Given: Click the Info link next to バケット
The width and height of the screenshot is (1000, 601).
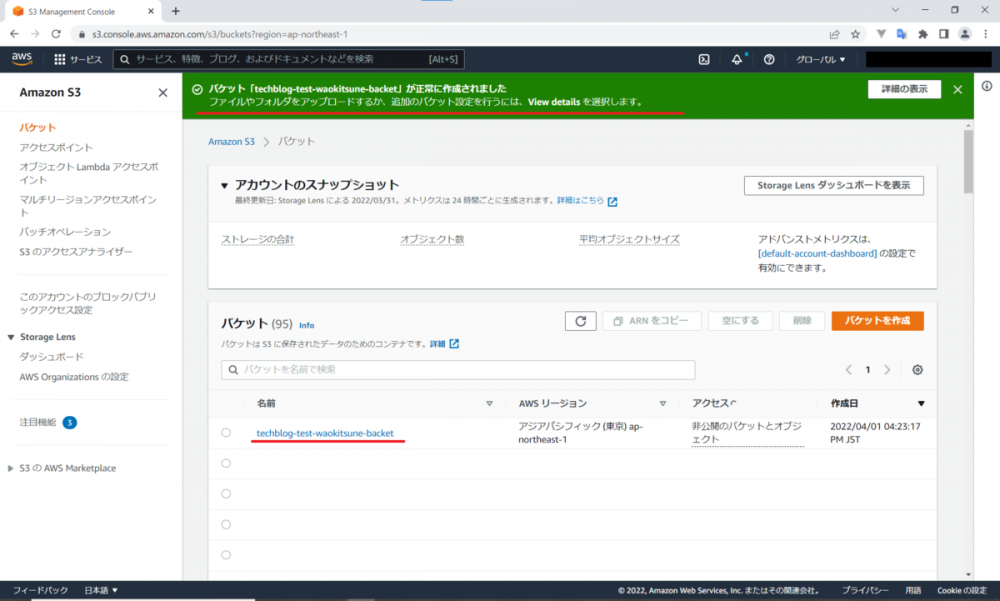Looking at the screenshot, I should pos(306,325).
